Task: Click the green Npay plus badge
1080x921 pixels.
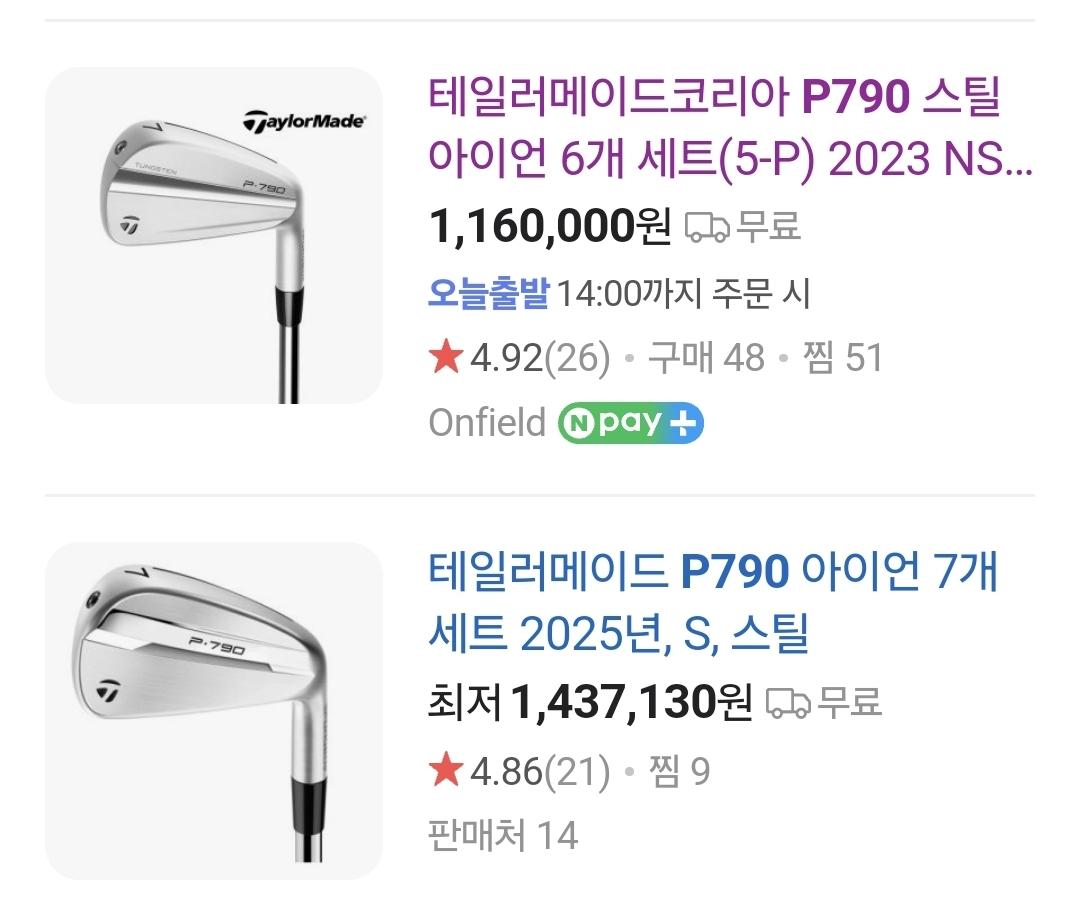Action: tap(631, 423)
